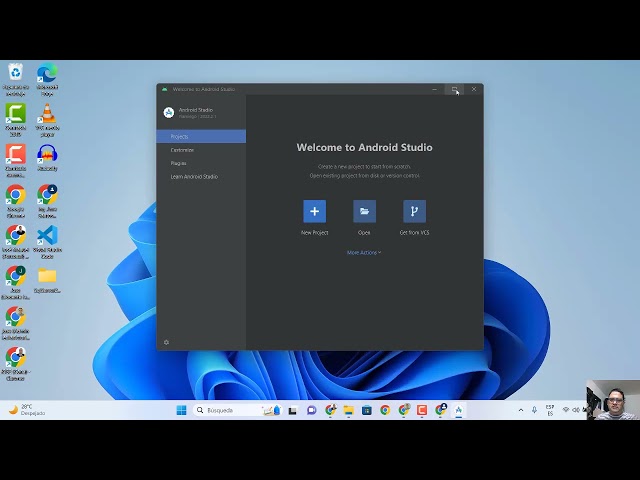Open the ESP keyboard language indicator
Viewport: 640px width, 480px height.
[550, 410]
